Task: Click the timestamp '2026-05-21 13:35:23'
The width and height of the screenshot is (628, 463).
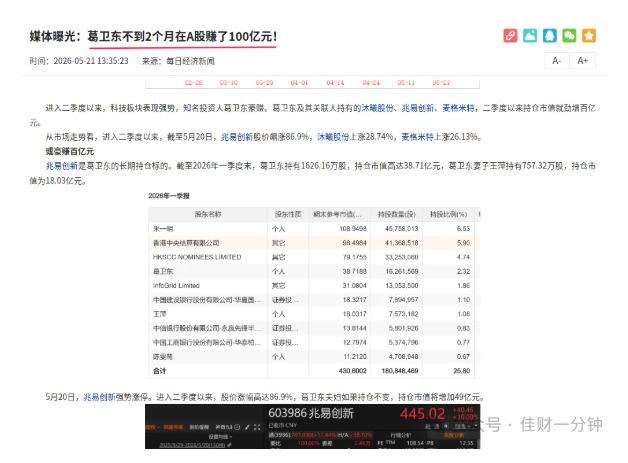Action: pyautogui.click(x=91, y=61)
